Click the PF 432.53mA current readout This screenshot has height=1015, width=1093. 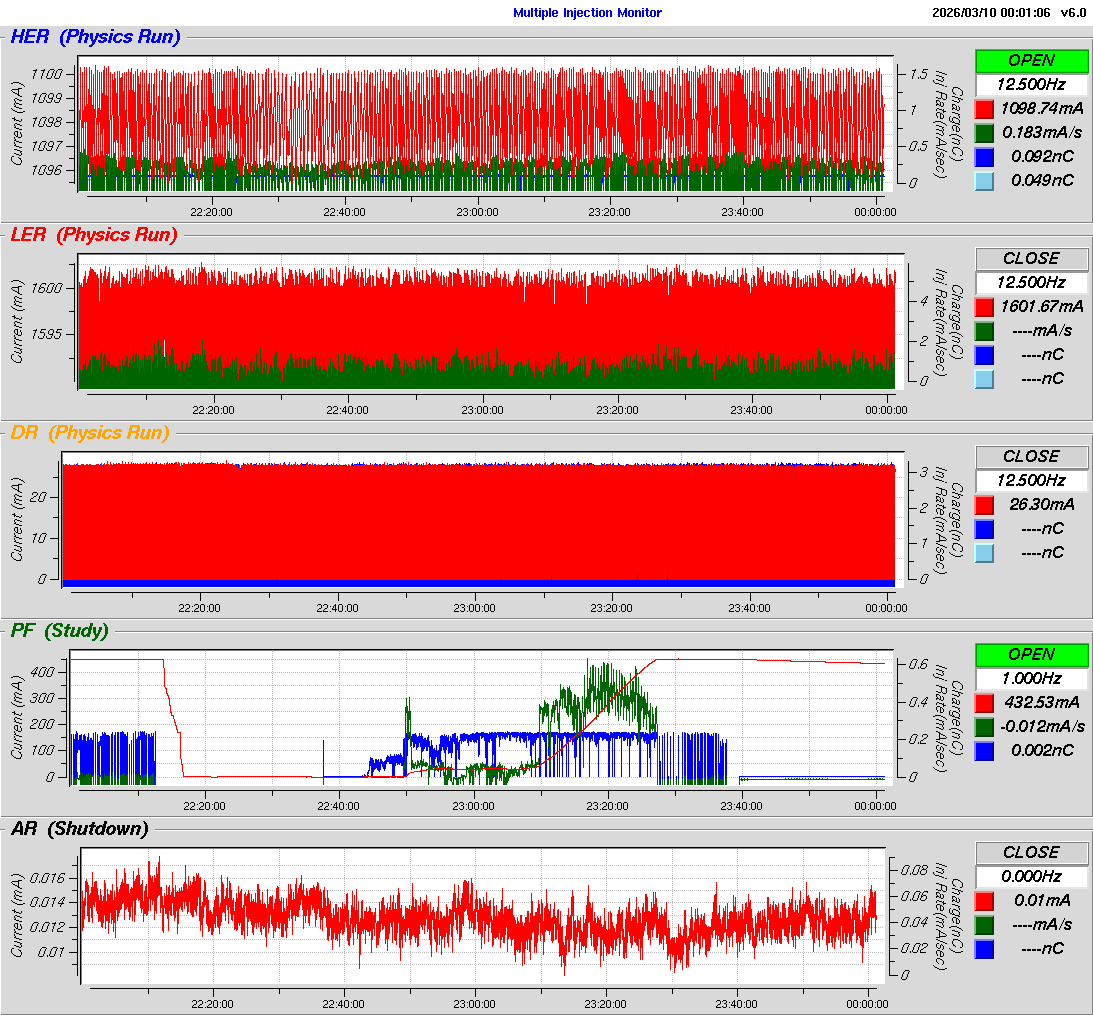point(1043,702)
